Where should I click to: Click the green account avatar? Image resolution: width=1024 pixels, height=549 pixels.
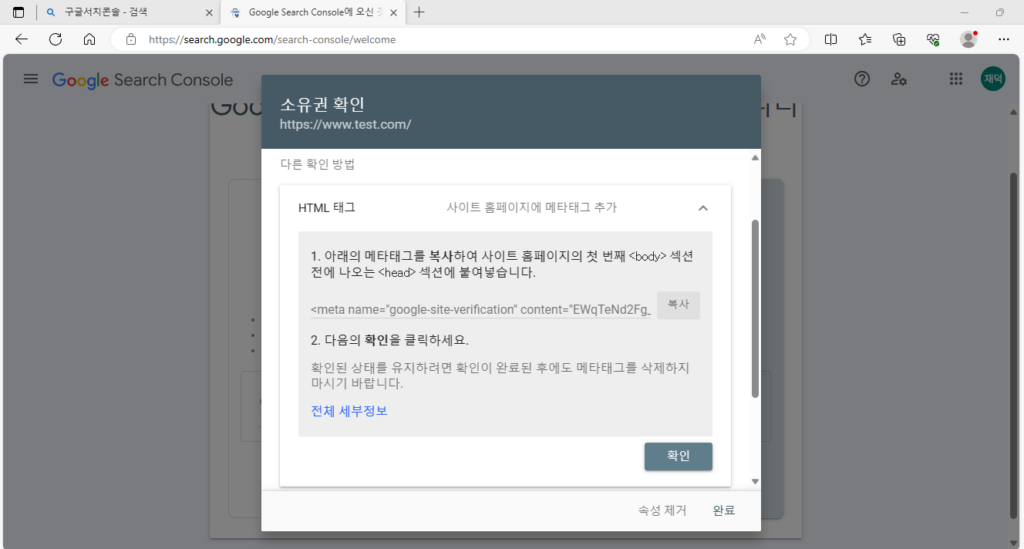pos(993,79)
